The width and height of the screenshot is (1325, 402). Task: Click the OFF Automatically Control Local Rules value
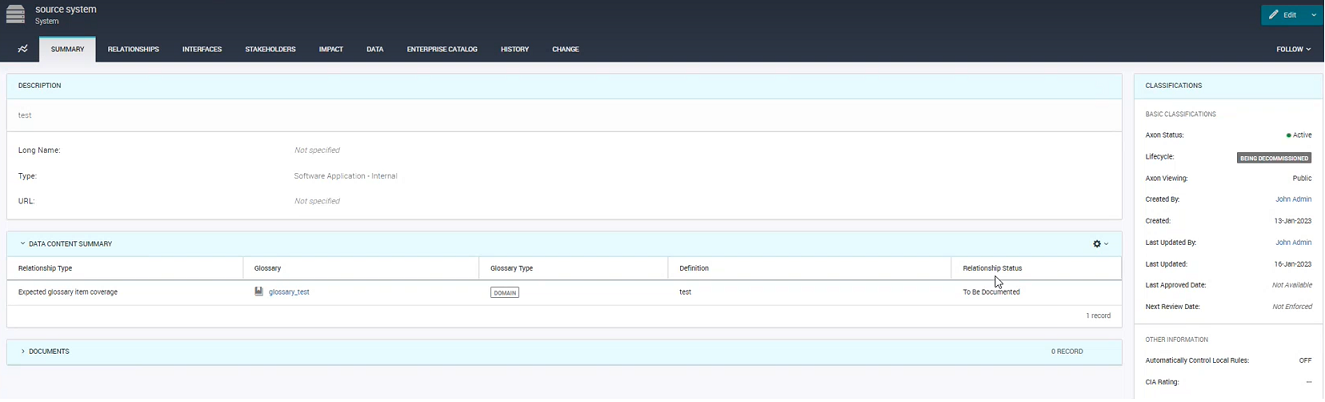(1305, 360)
